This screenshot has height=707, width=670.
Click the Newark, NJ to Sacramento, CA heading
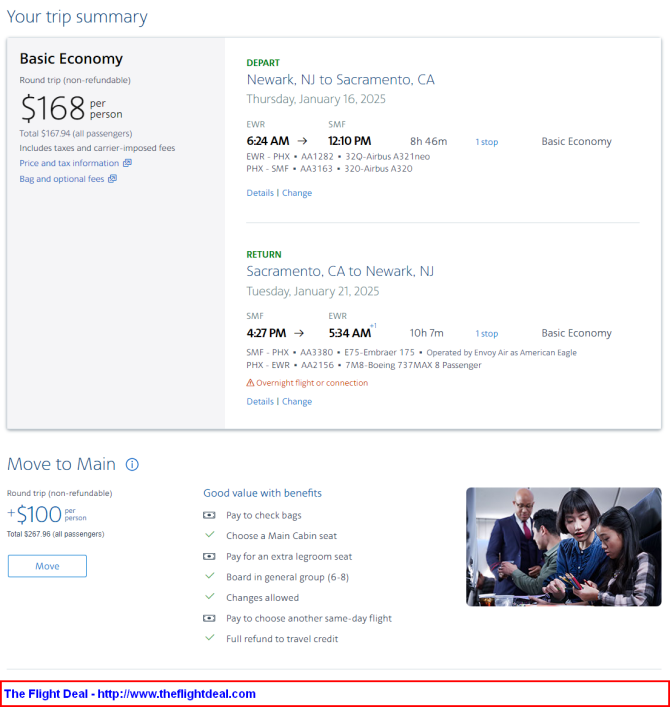click(x=340, y=80)
